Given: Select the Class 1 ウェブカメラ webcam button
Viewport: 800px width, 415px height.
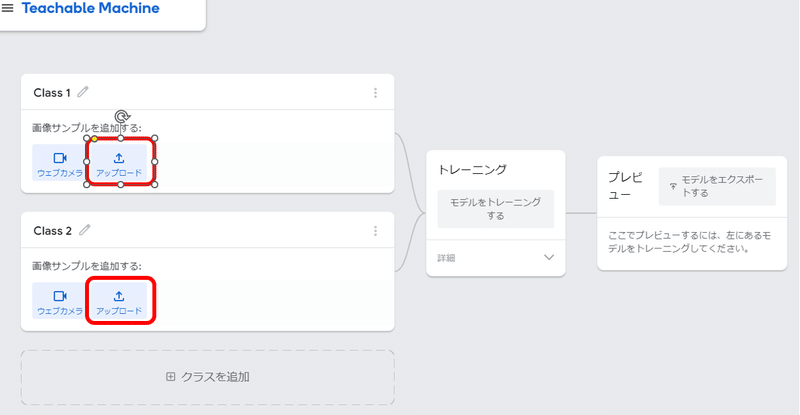Looking at the screenshot, I should (60, 162).
